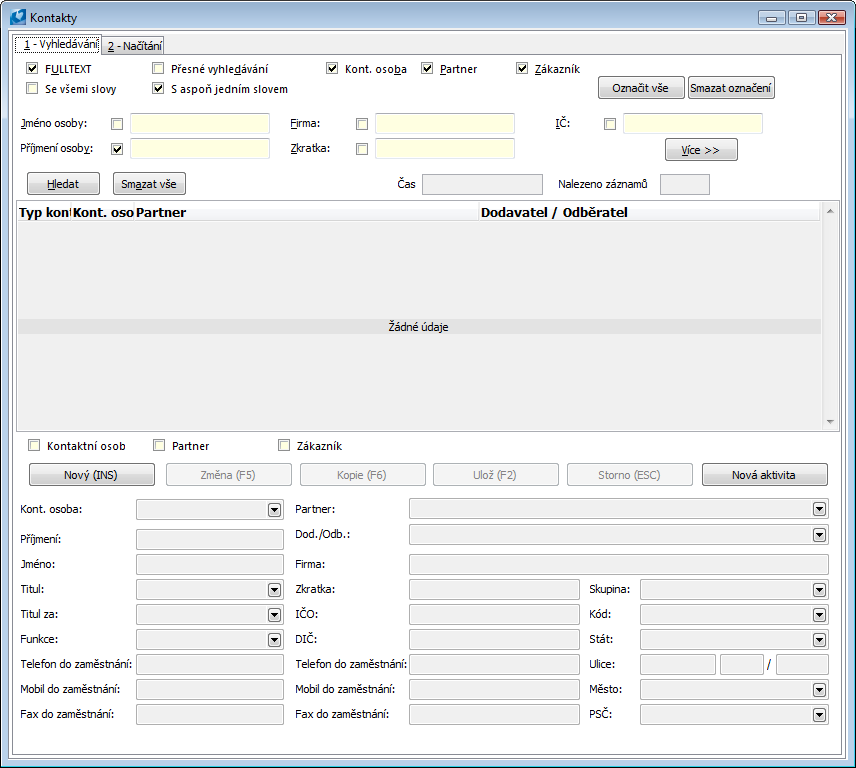Click into the Firma search field
The image size is (856, 768).
(x=444, y=124)
